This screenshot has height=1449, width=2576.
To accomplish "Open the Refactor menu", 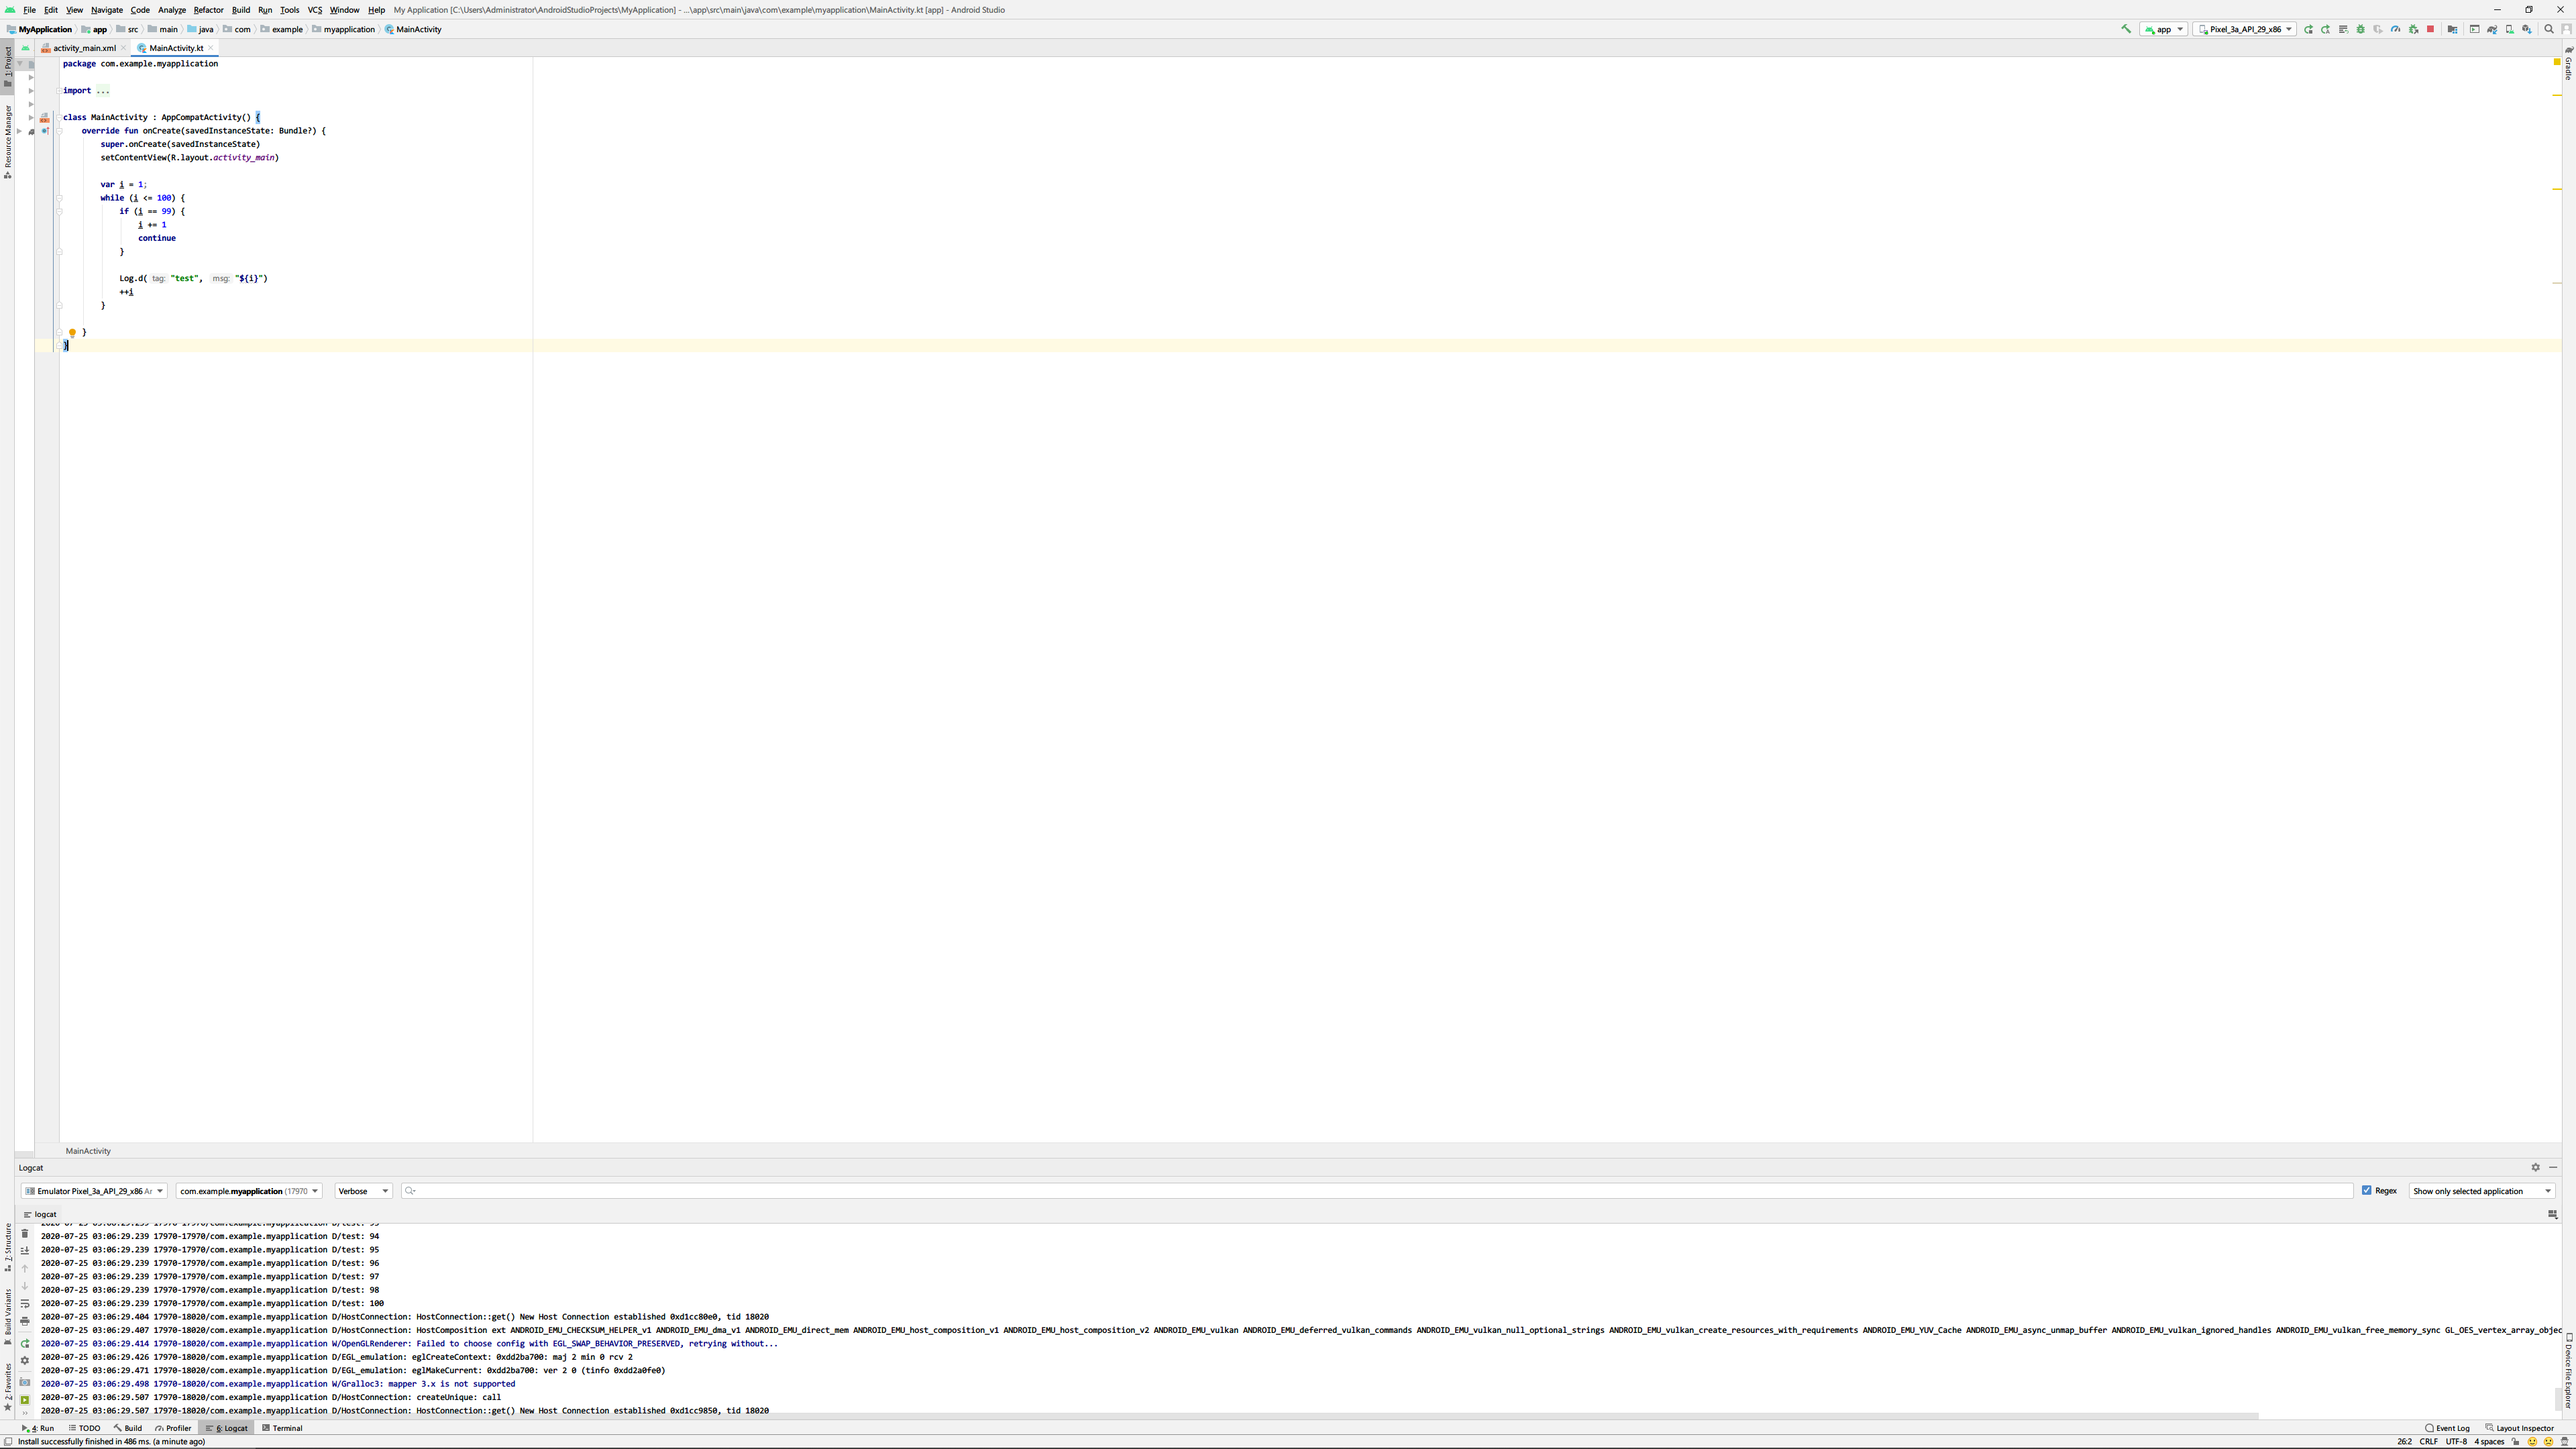I will [208, 10].
